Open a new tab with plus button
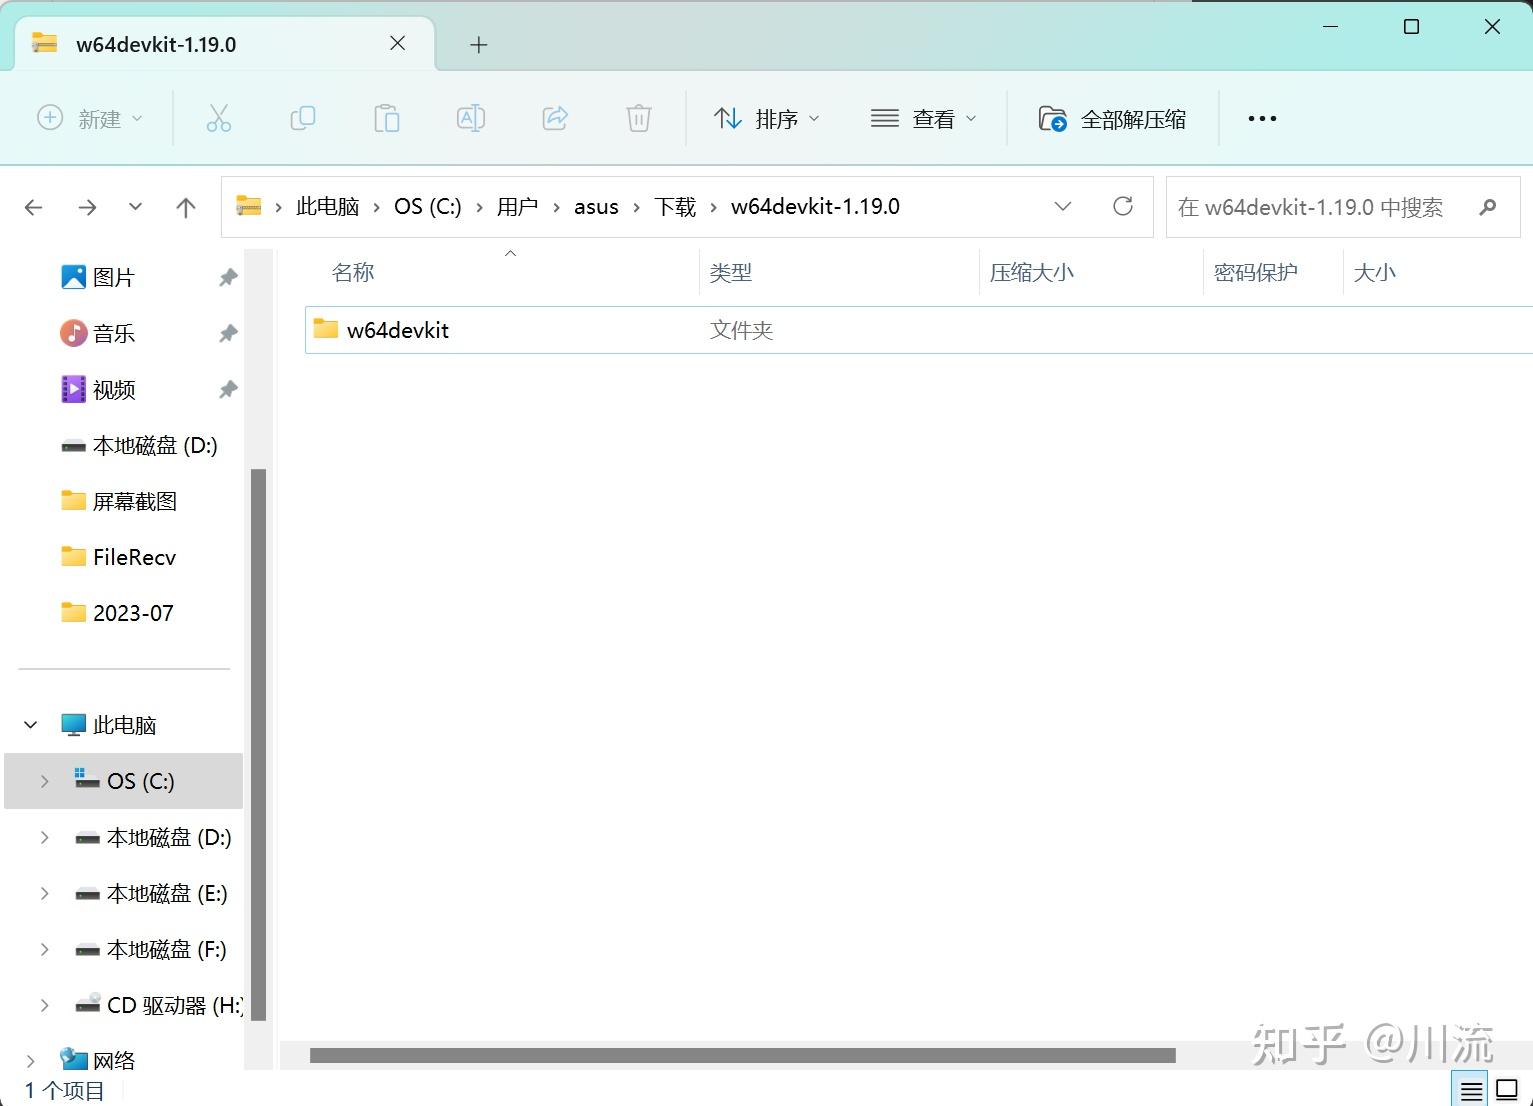 click(x=479, y=44)
